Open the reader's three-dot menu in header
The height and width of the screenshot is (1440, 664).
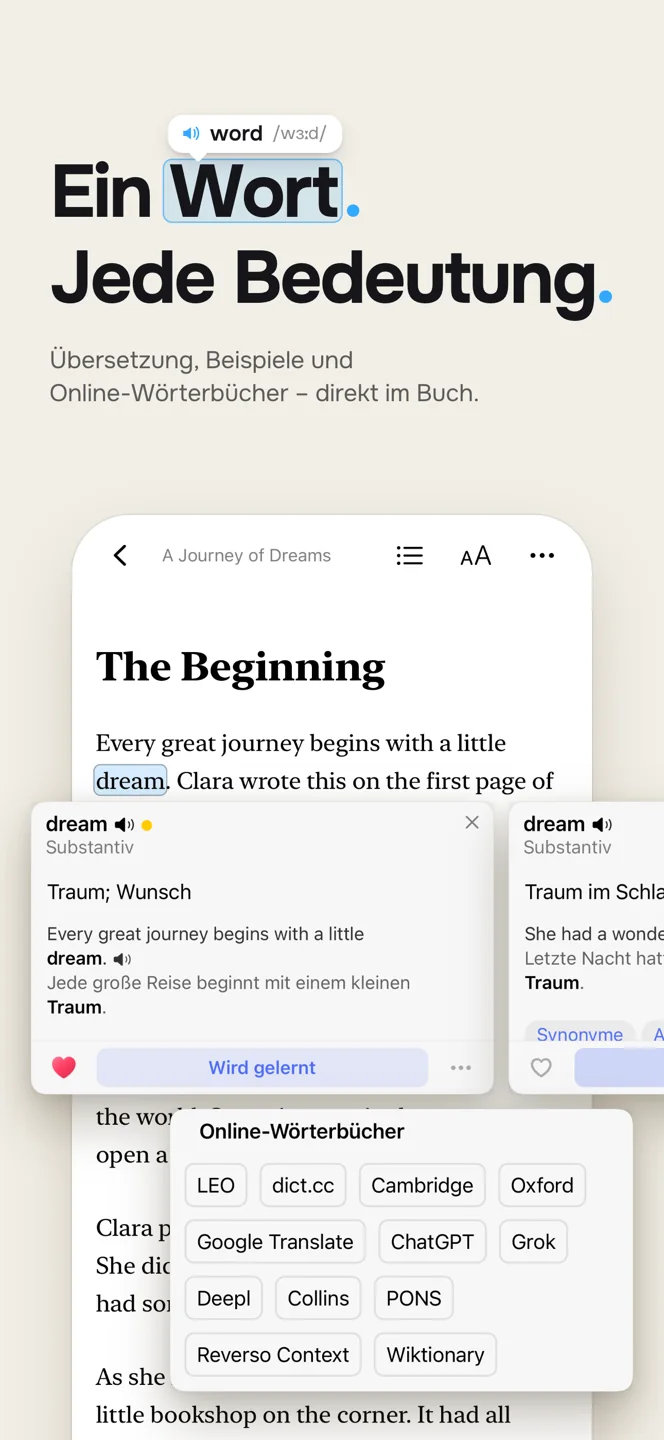[x=542, y=555]
